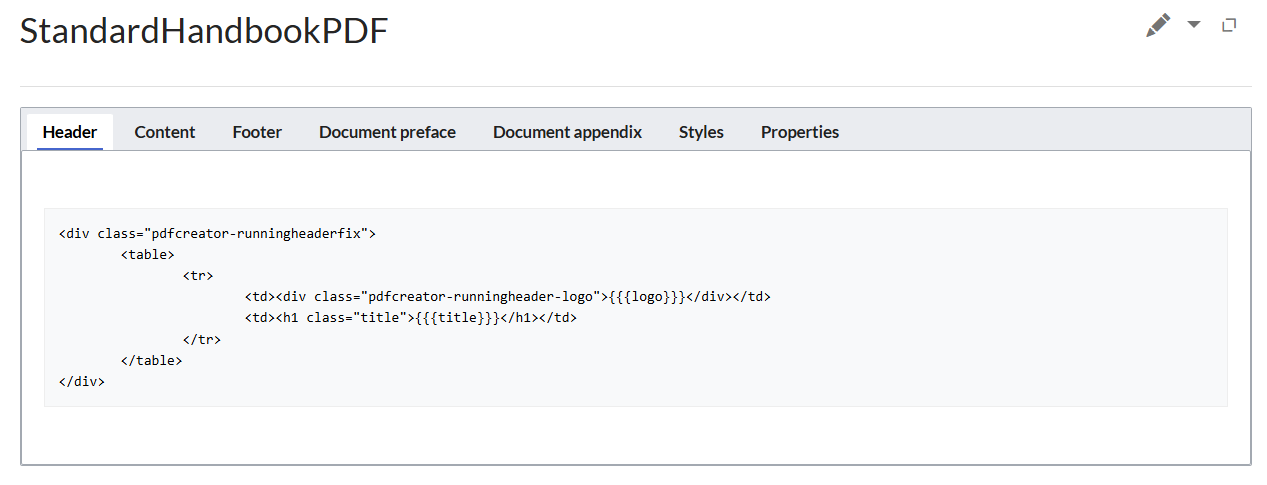Show the Document appendix tab
The height and width of the screenshot is (485, 1267).
coord(567,132)
